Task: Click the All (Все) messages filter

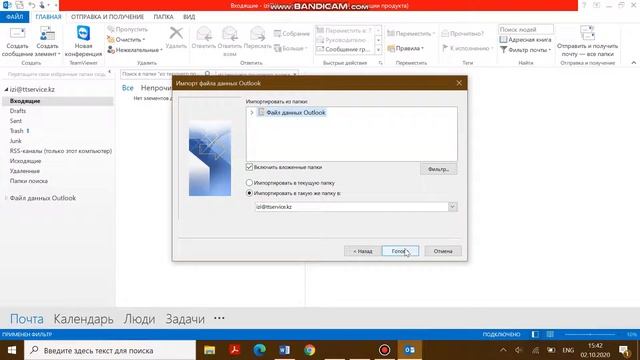Action: (128, 88)
